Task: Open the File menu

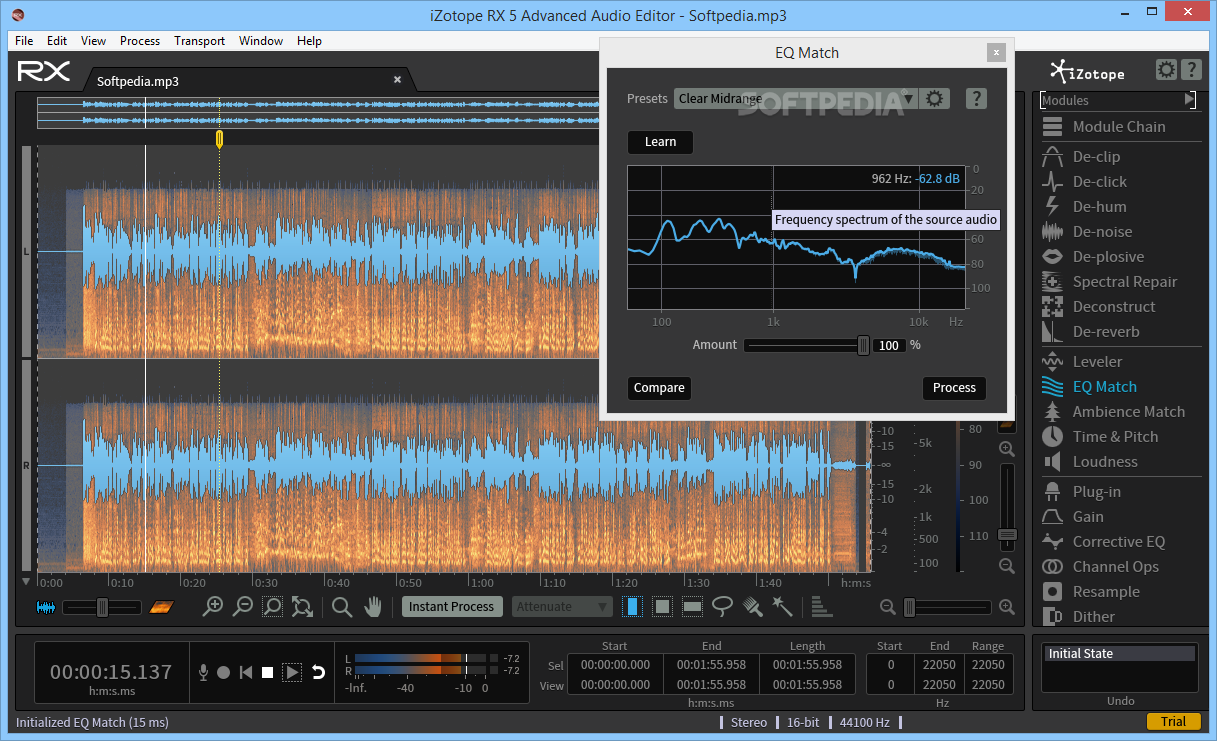Action: pyautogui.click(x=24, y=41)
